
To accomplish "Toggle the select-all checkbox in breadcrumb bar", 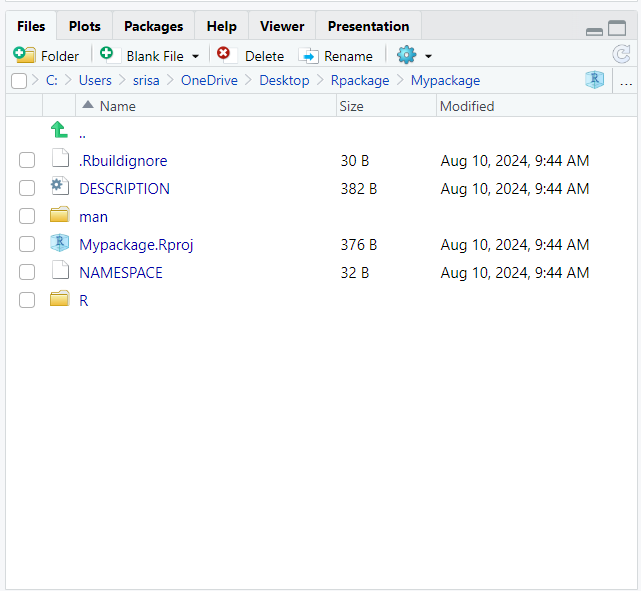I will click(19, 81).
